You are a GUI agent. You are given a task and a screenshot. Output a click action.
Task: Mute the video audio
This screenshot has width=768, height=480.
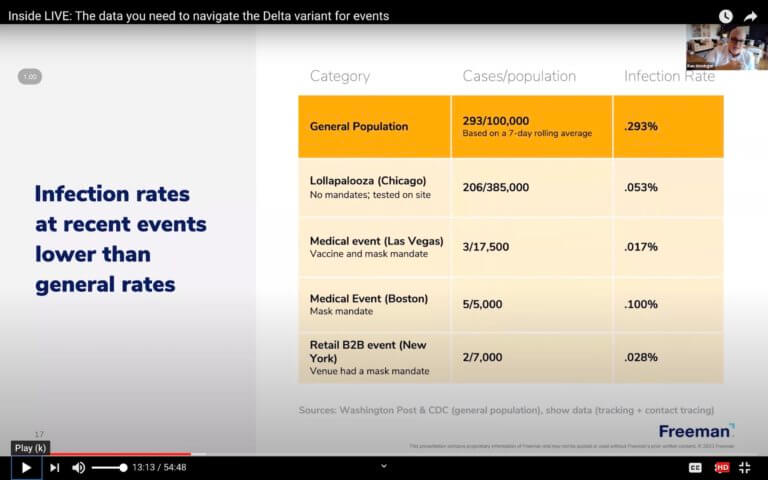click(78, 468)
